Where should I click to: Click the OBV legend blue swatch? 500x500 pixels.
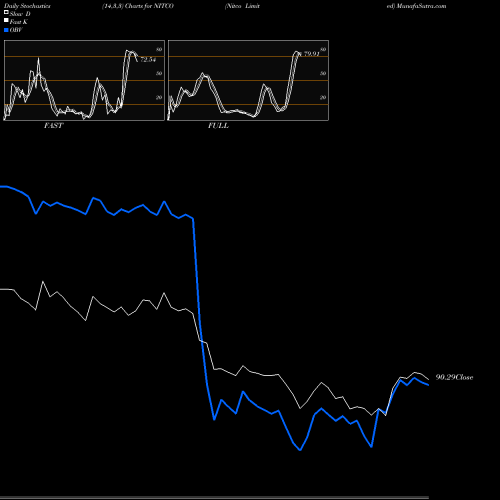tap(6, 30)
